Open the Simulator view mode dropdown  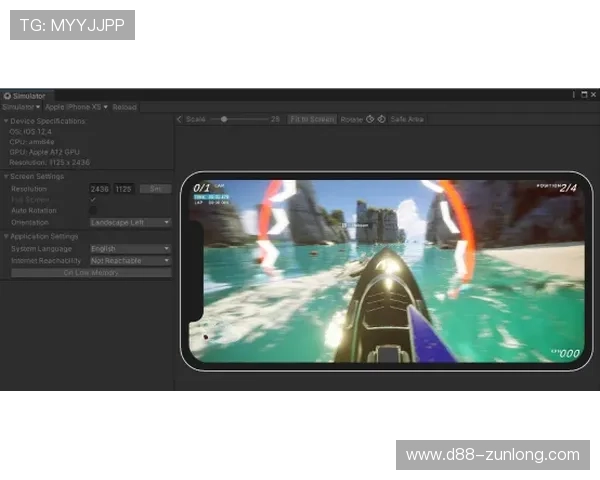[x=21, y=107]
